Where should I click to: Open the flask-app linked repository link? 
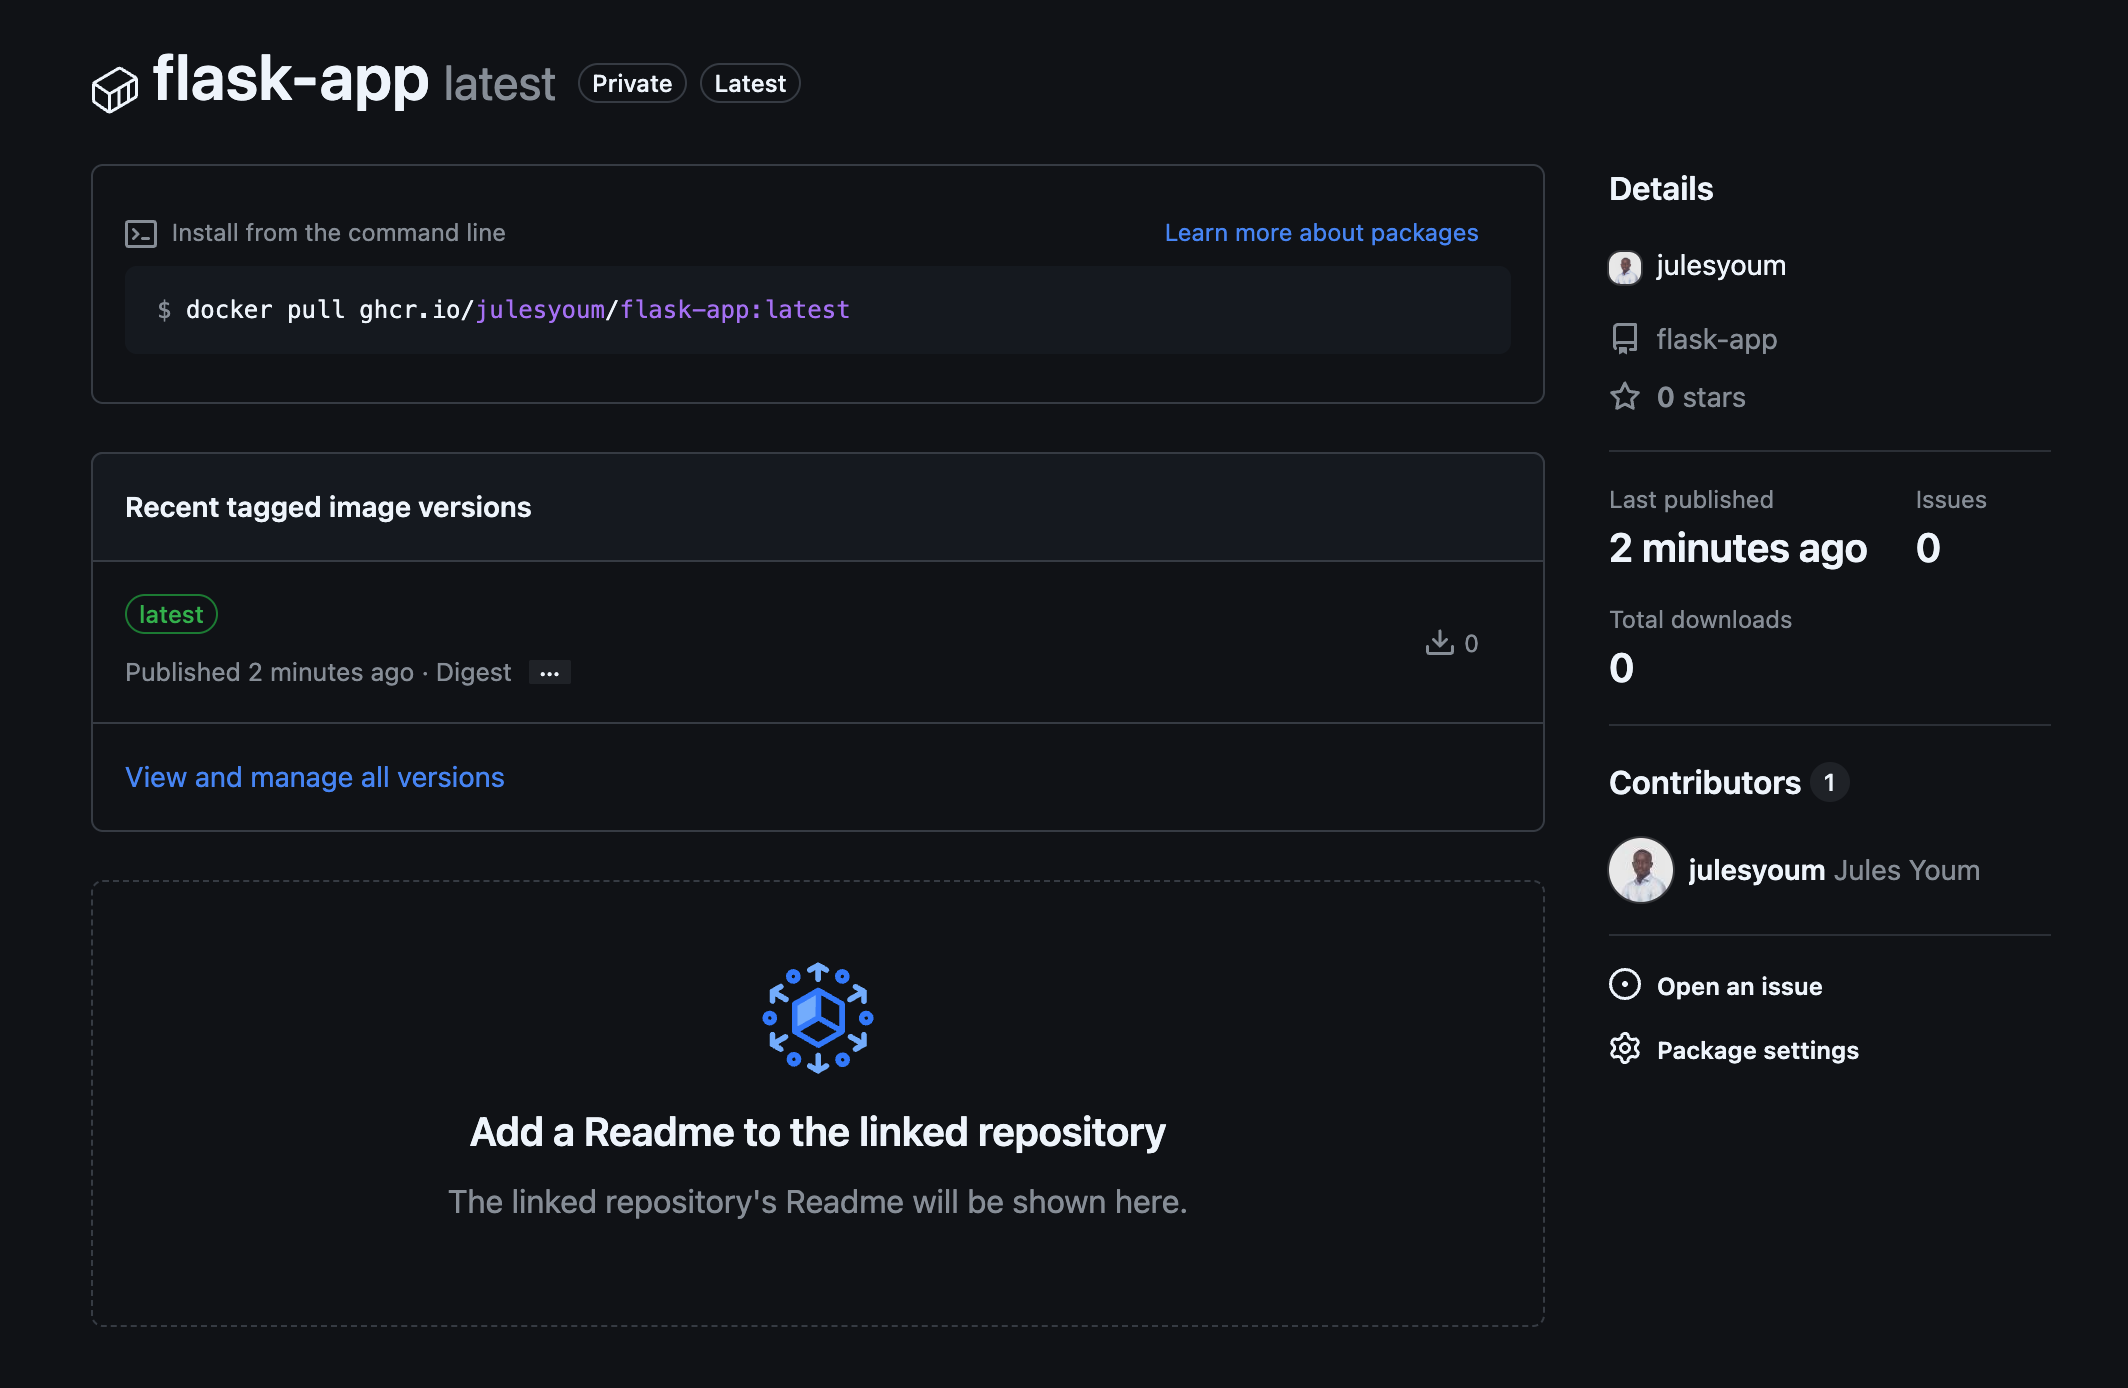coord(1716,339)
